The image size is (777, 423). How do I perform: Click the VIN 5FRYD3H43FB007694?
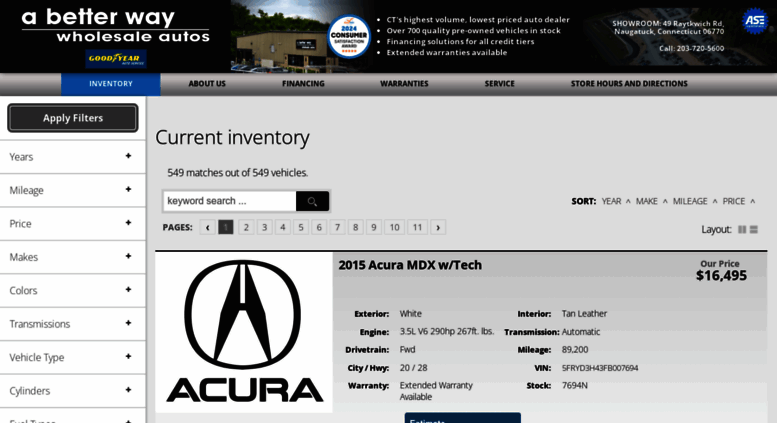600,368
